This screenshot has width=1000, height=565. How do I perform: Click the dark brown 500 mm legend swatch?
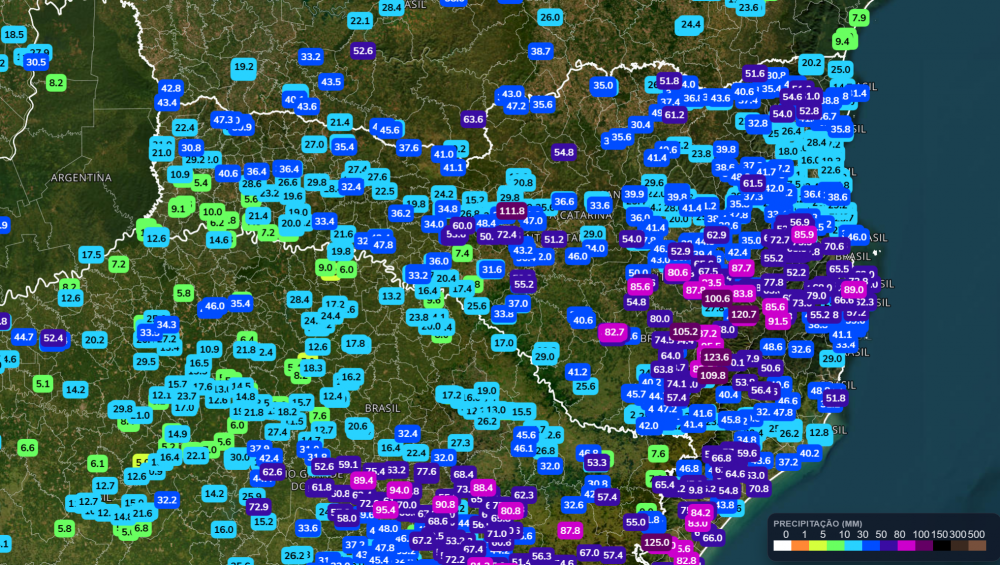click(x=959, y=545)
